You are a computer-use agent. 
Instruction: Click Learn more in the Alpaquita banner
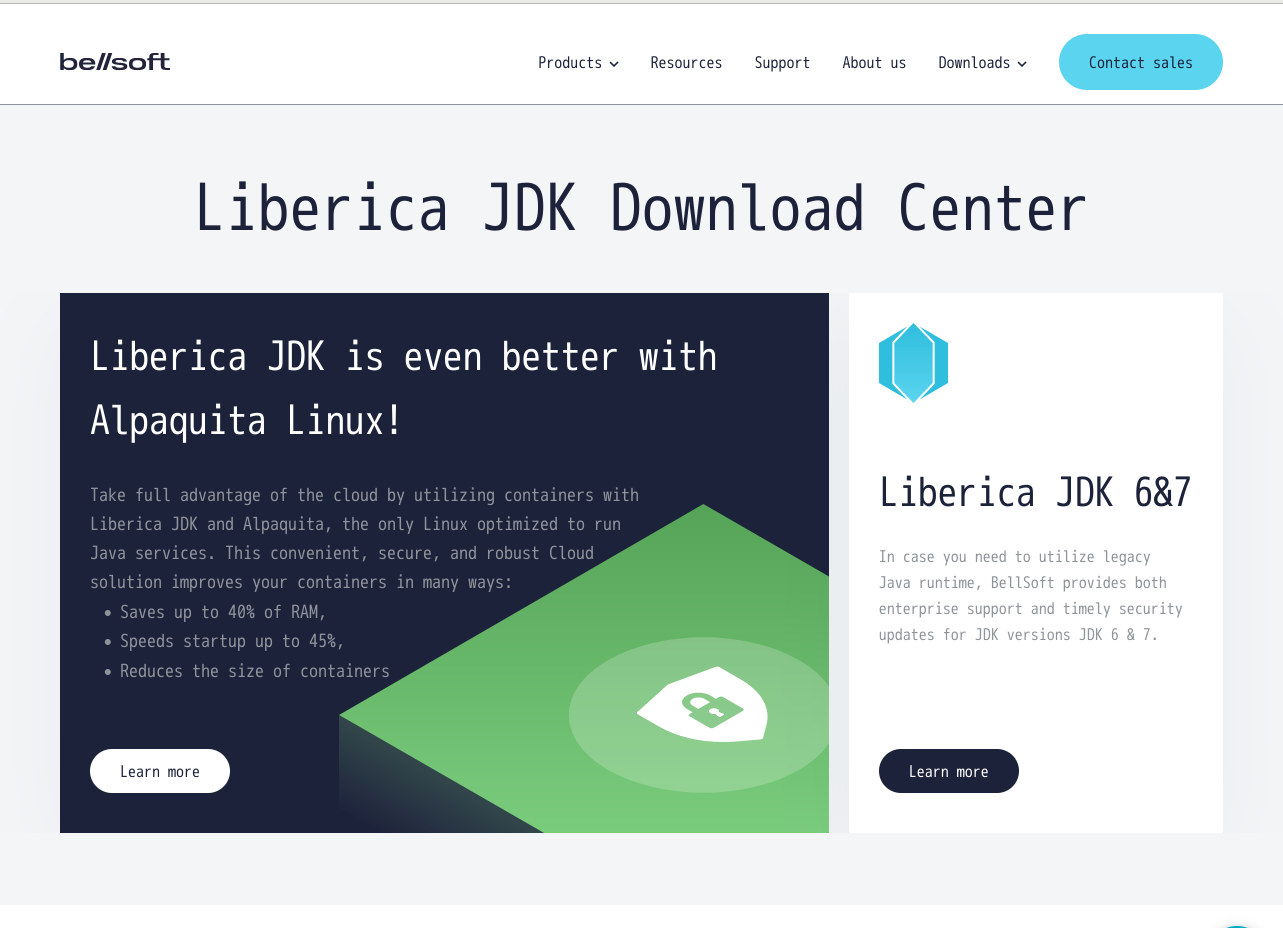pos(160,771)
